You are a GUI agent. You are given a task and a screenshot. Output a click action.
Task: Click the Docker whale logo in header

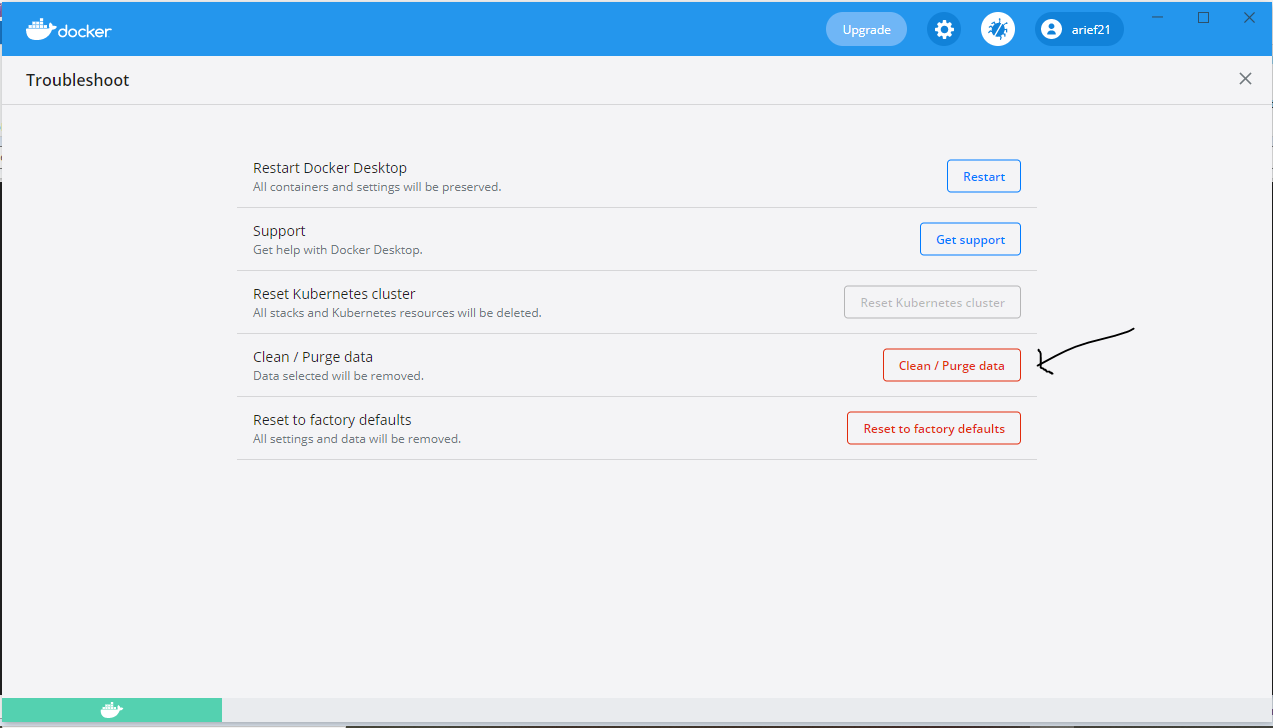pyautogui.click(x=68, y=29)
